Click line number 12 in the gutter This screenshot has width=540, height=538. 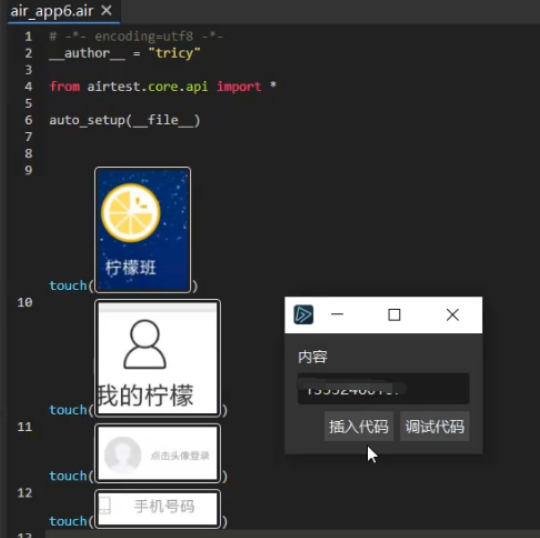(x=25, y=493)
